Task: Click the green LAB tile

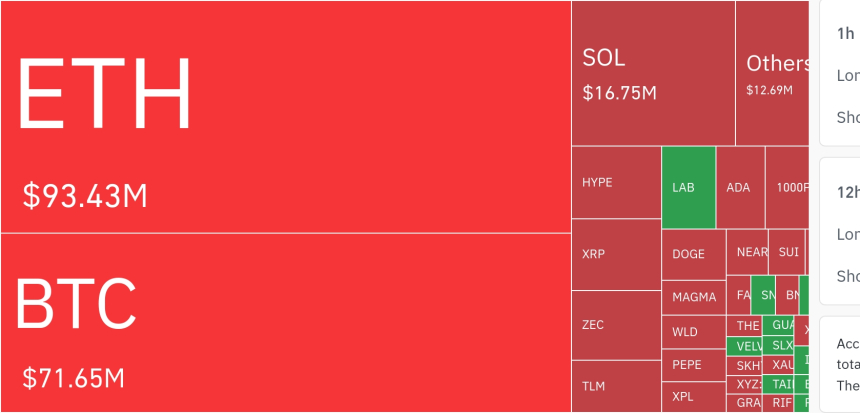Action: click(x=689, y=187)
